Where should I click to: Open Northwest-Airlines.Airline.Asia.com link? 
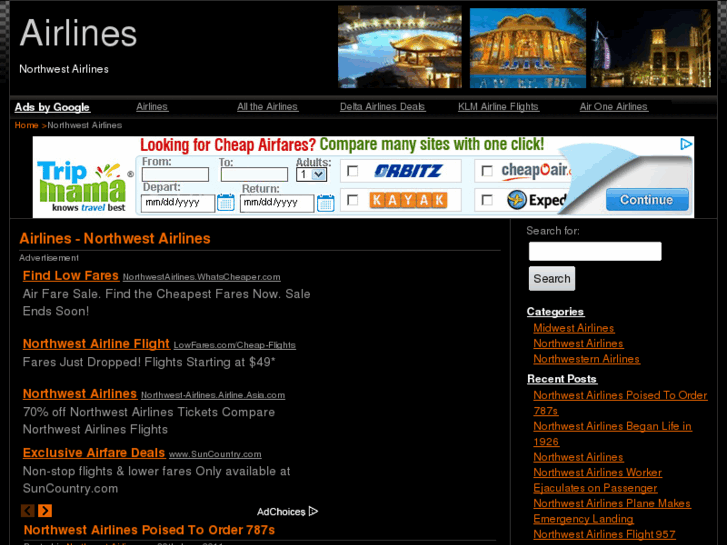click(x=213, y=395)
